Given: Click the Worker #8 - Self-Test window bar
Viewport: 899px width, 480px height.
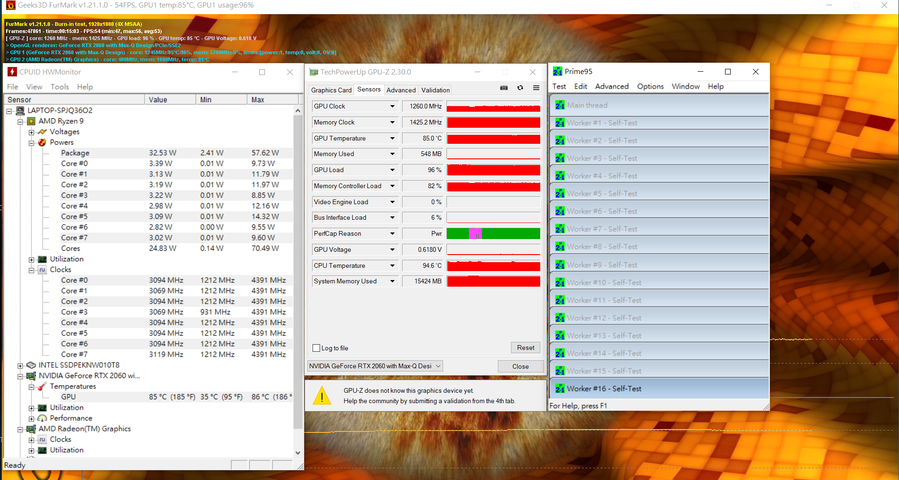Looking at the screenshot, I should (x=659, y=247).
